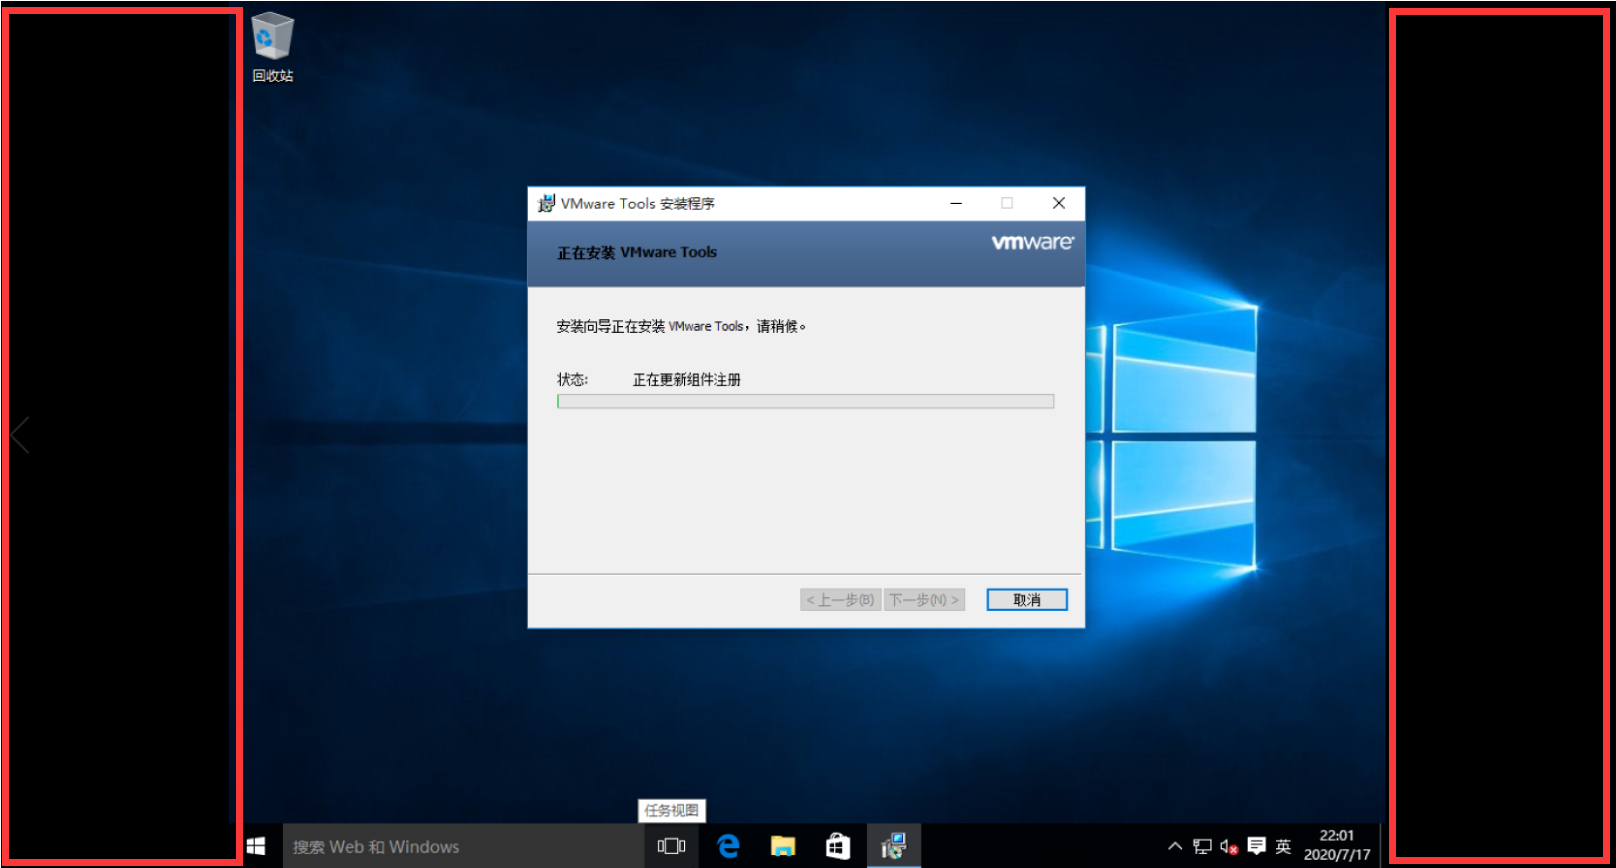Click the status text about updating component registration
1616x868 pixels.
687,379
